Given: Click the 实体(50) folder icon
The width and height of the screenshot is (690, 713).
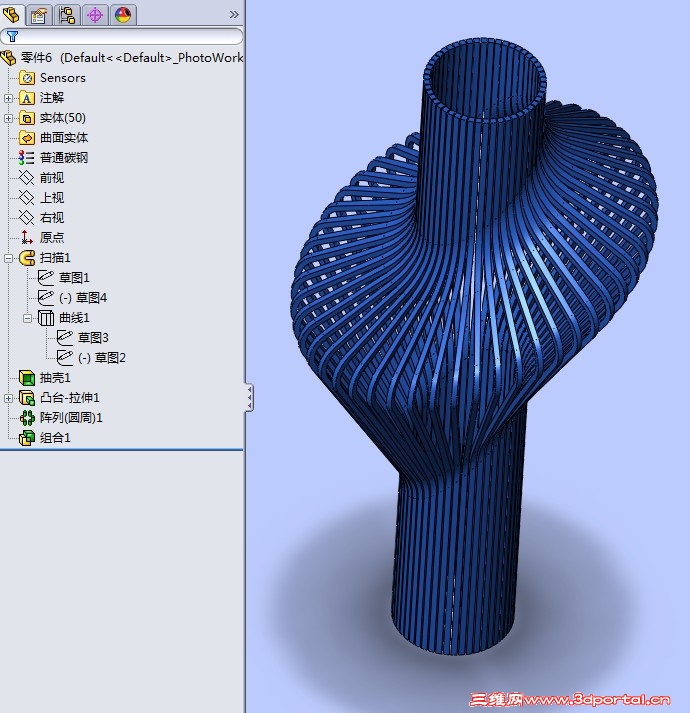Looking at the screenshot, I should click(x=27, y=118).
